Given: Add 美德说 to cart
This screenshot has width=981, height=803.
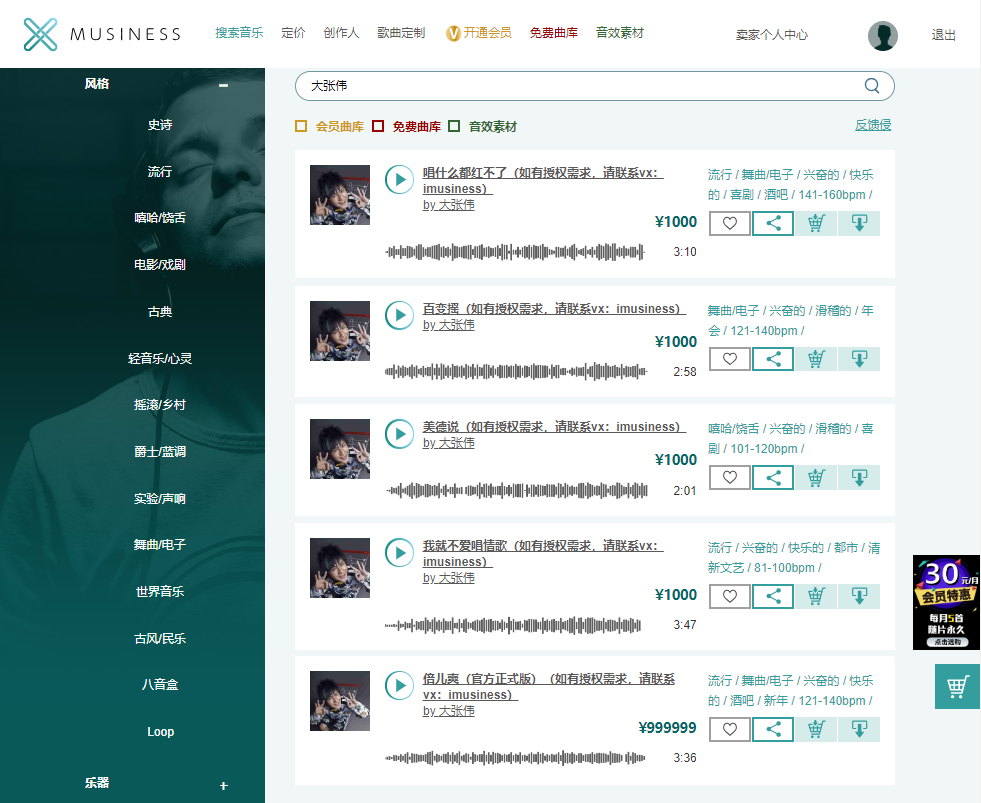Looking at the screenshot, I should coord(816,478).
